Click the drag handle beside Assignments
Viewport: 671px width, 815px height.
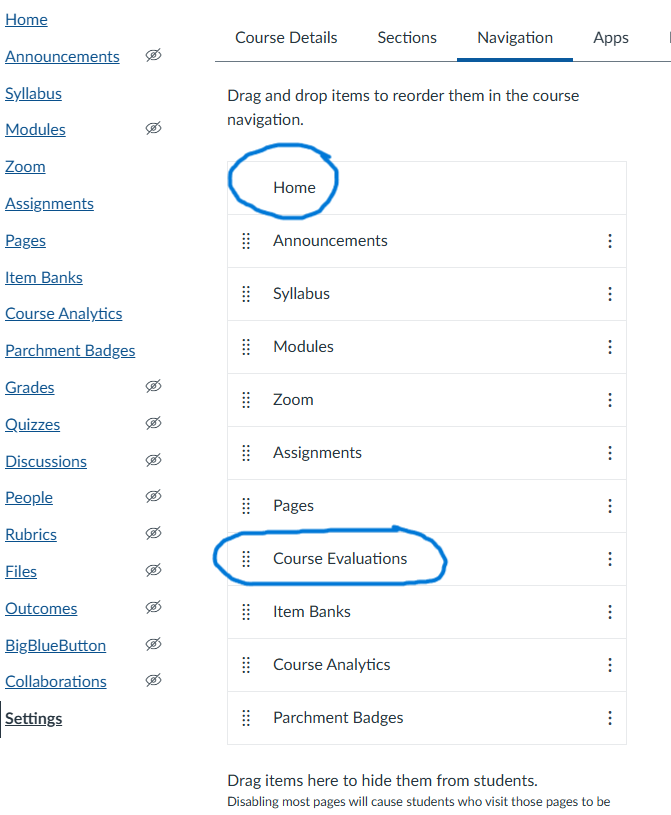point(246,453)
